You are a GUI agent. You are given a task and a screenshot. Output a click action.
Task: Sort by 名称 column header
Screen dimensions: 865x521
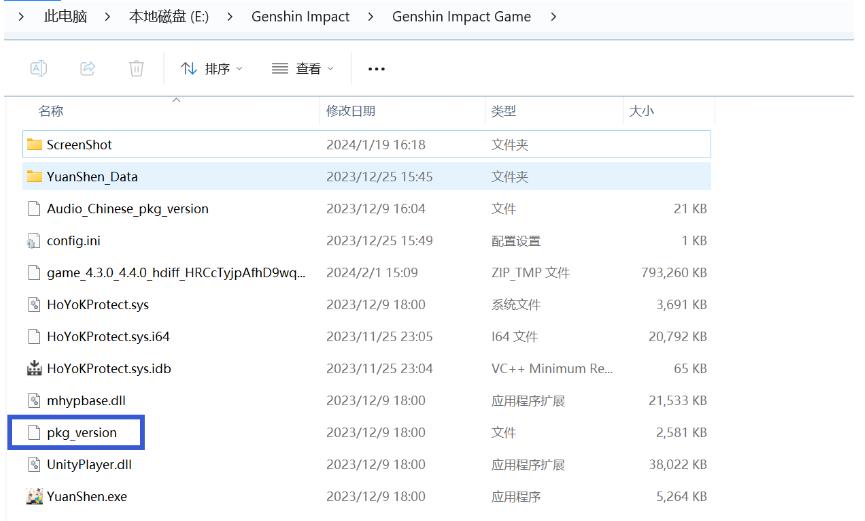tap(51, 111)
